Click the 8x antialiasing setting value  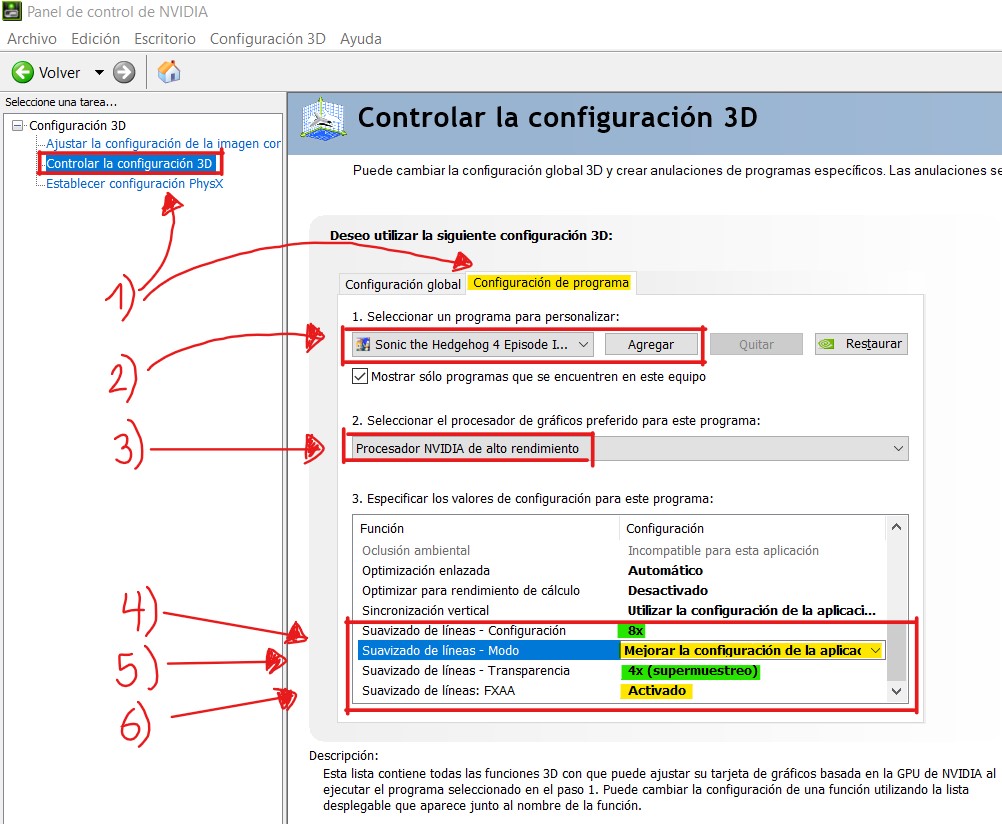[x=633, y=630]
